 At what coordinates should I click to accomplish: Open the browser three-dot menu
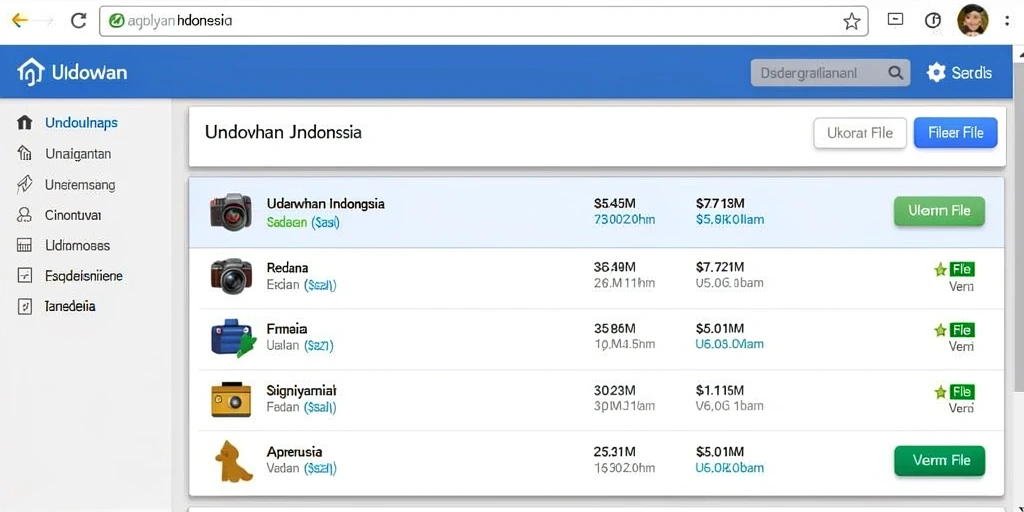click(x=1008, y=21)
